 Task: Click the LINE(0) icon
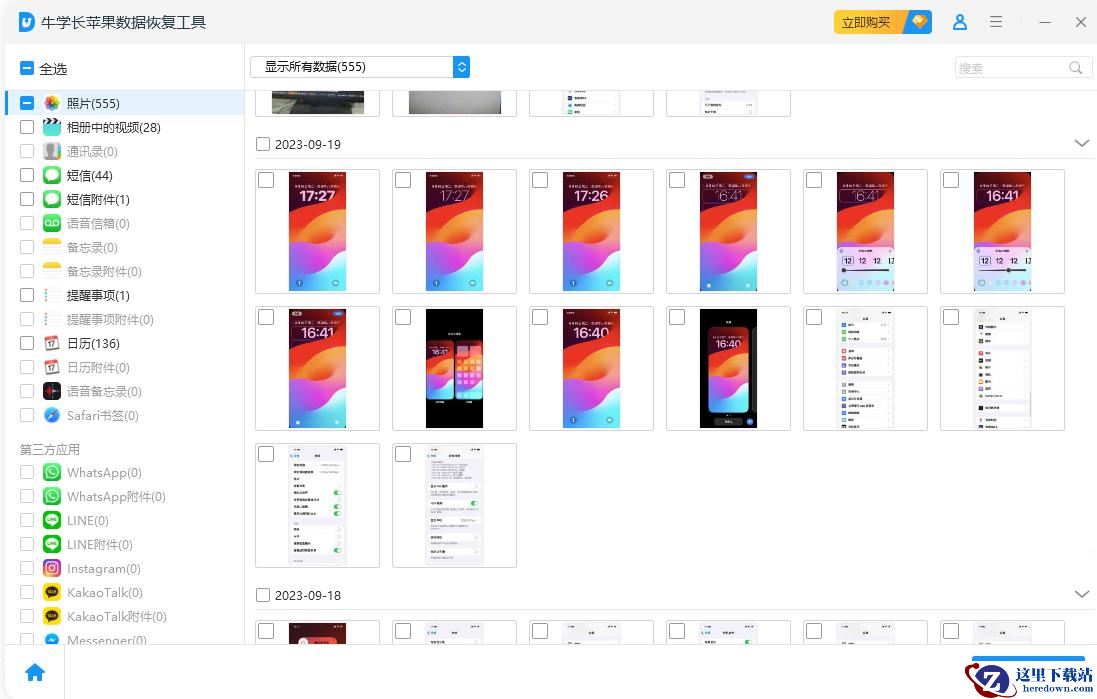[x=52, y=520]
